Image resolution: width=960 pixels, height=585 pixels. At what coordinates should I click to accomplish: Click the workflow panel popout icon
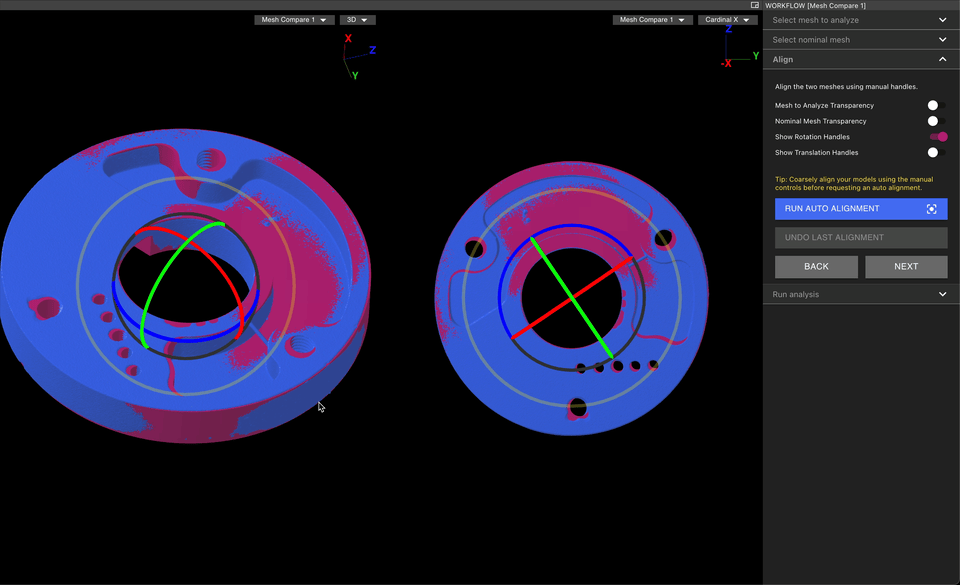point(755,5)
